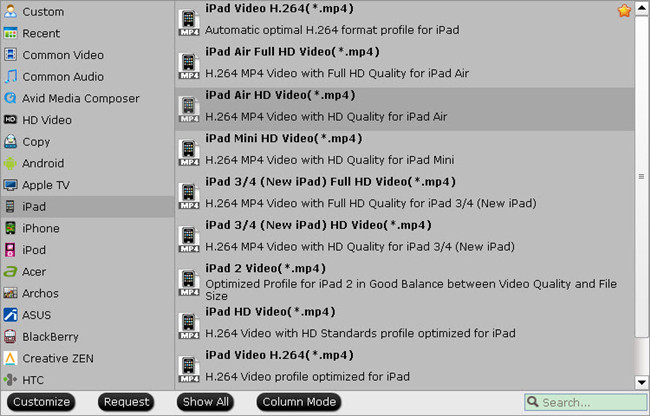Click the Acer logo icon

[x=10, y=271]
